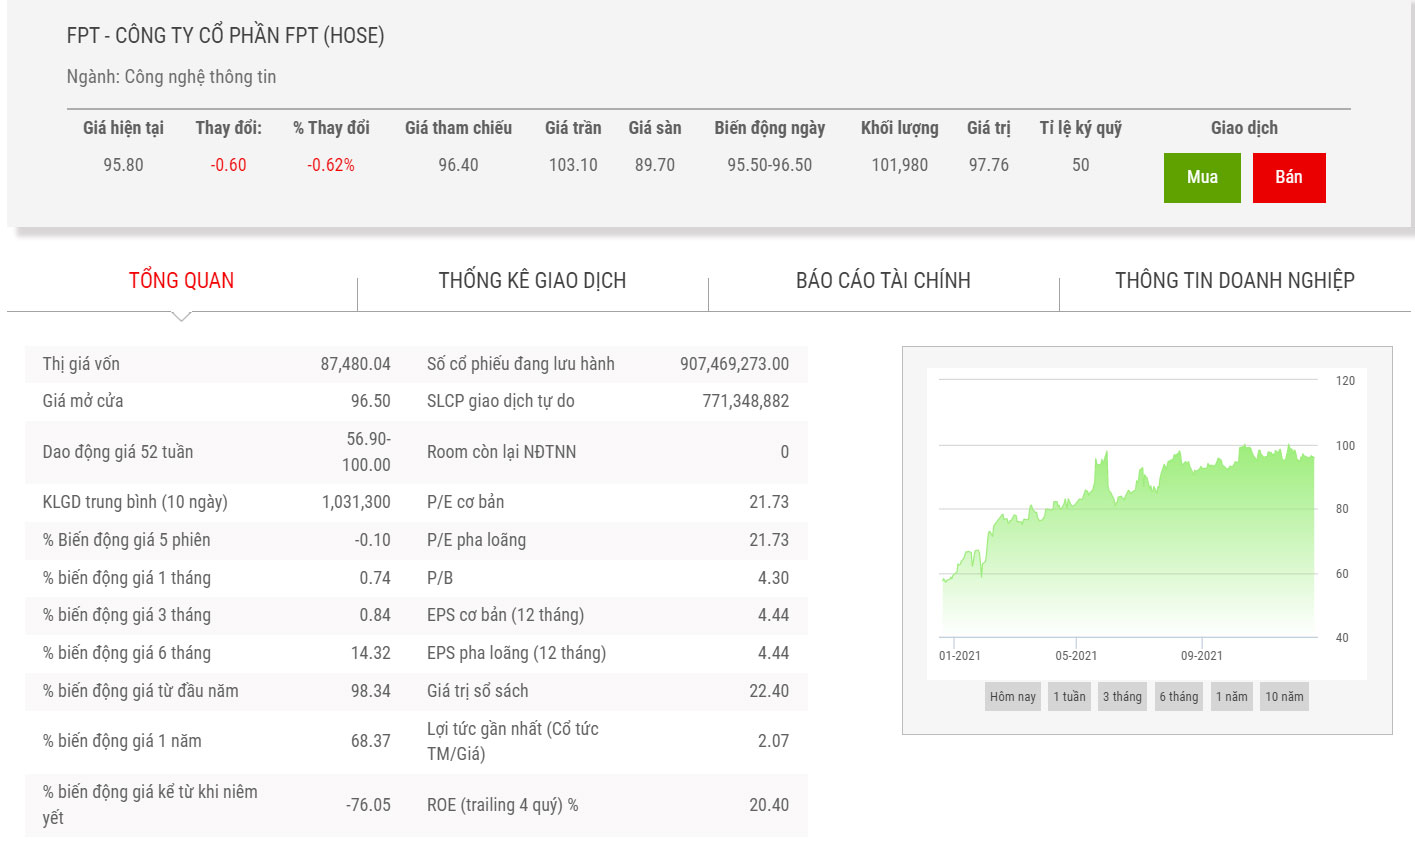The height and width of the screenshot is (860, 1415).
Task: Switch chart to 1 năm view
Action: pos(1231,697)
